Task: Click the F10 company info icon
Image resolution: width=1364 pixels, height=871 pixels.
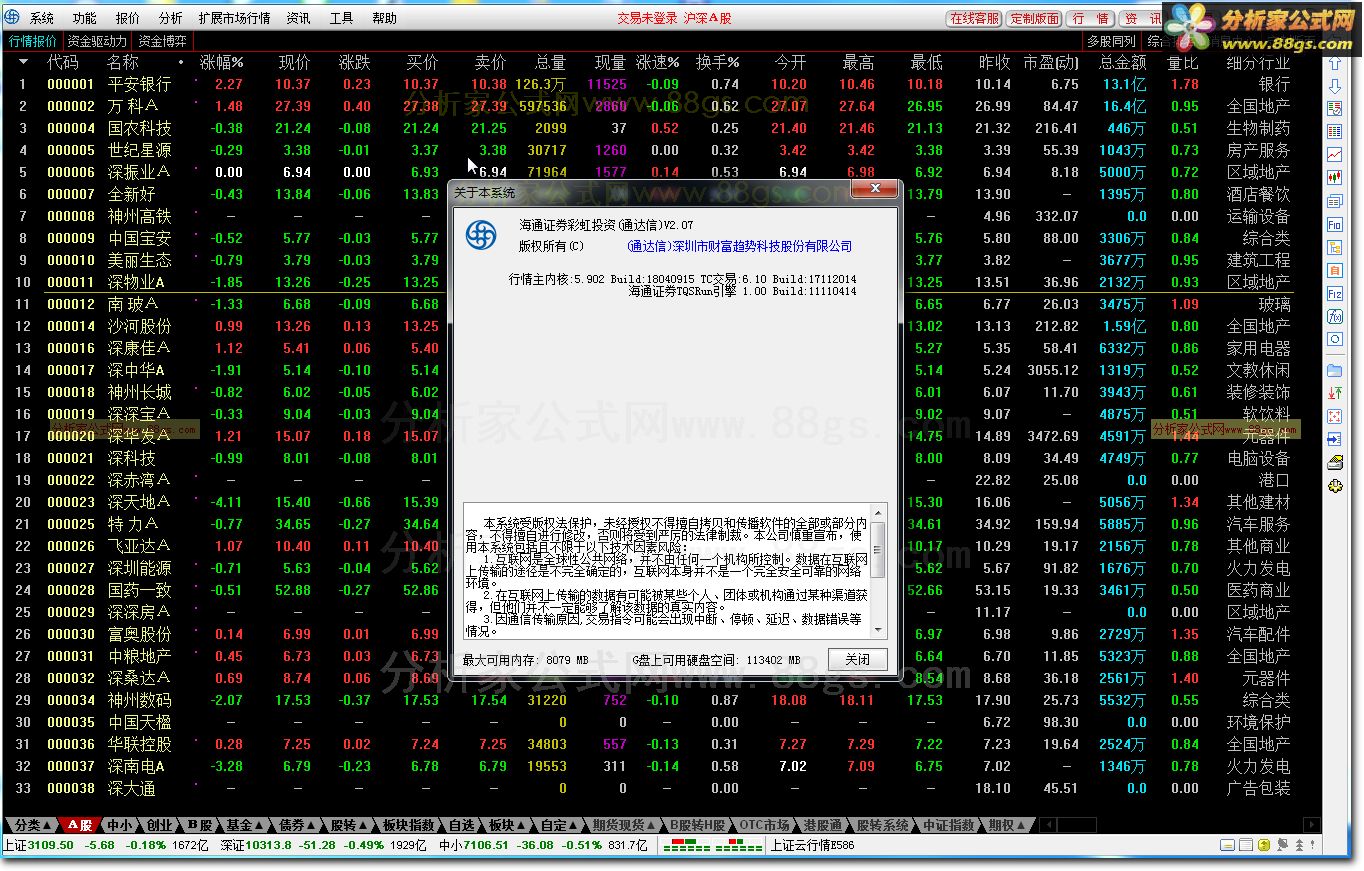Action: coord(1334,225)
